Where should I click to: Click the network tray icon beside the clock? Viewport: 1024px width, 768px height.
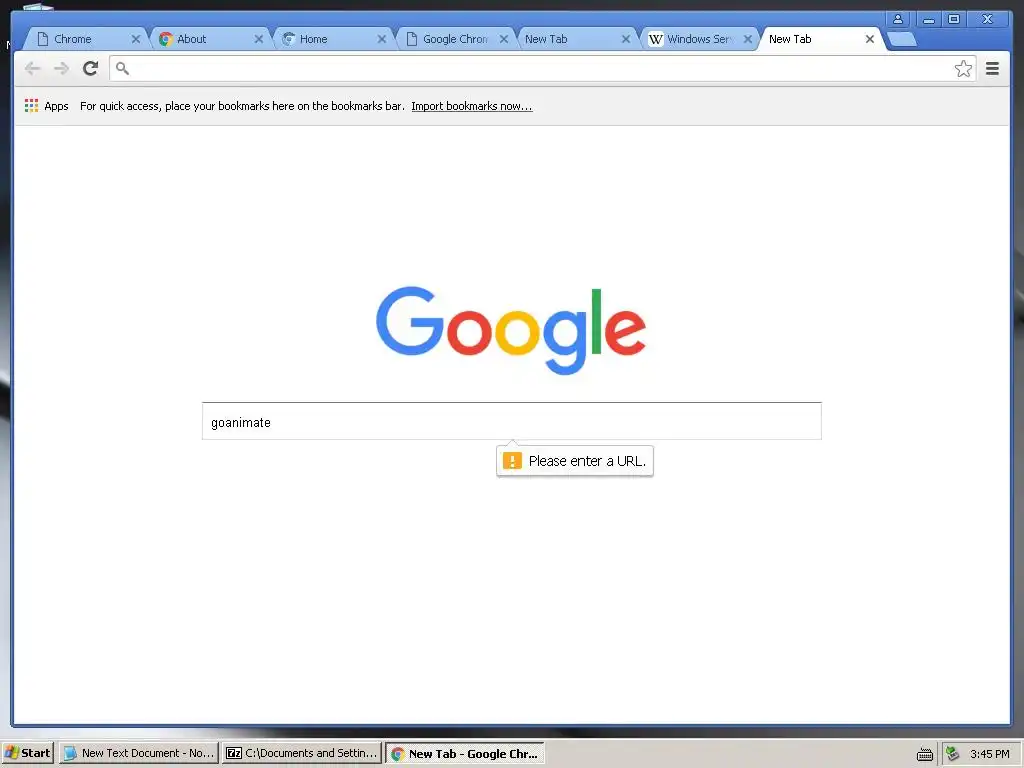pos(953,754)
